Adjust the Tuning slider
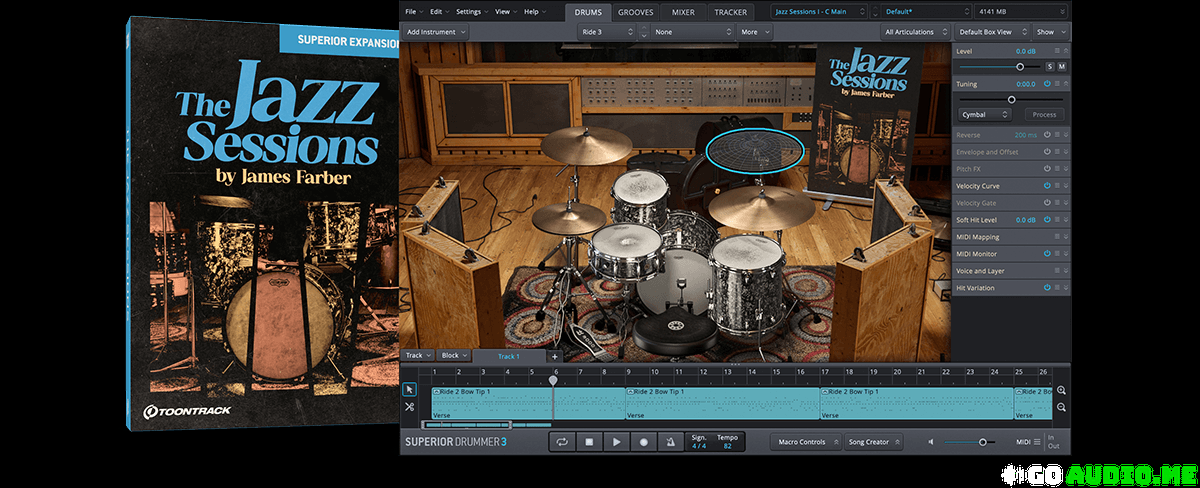The width and height of the screenshot is (1200, 488). tap(1011, 99)
